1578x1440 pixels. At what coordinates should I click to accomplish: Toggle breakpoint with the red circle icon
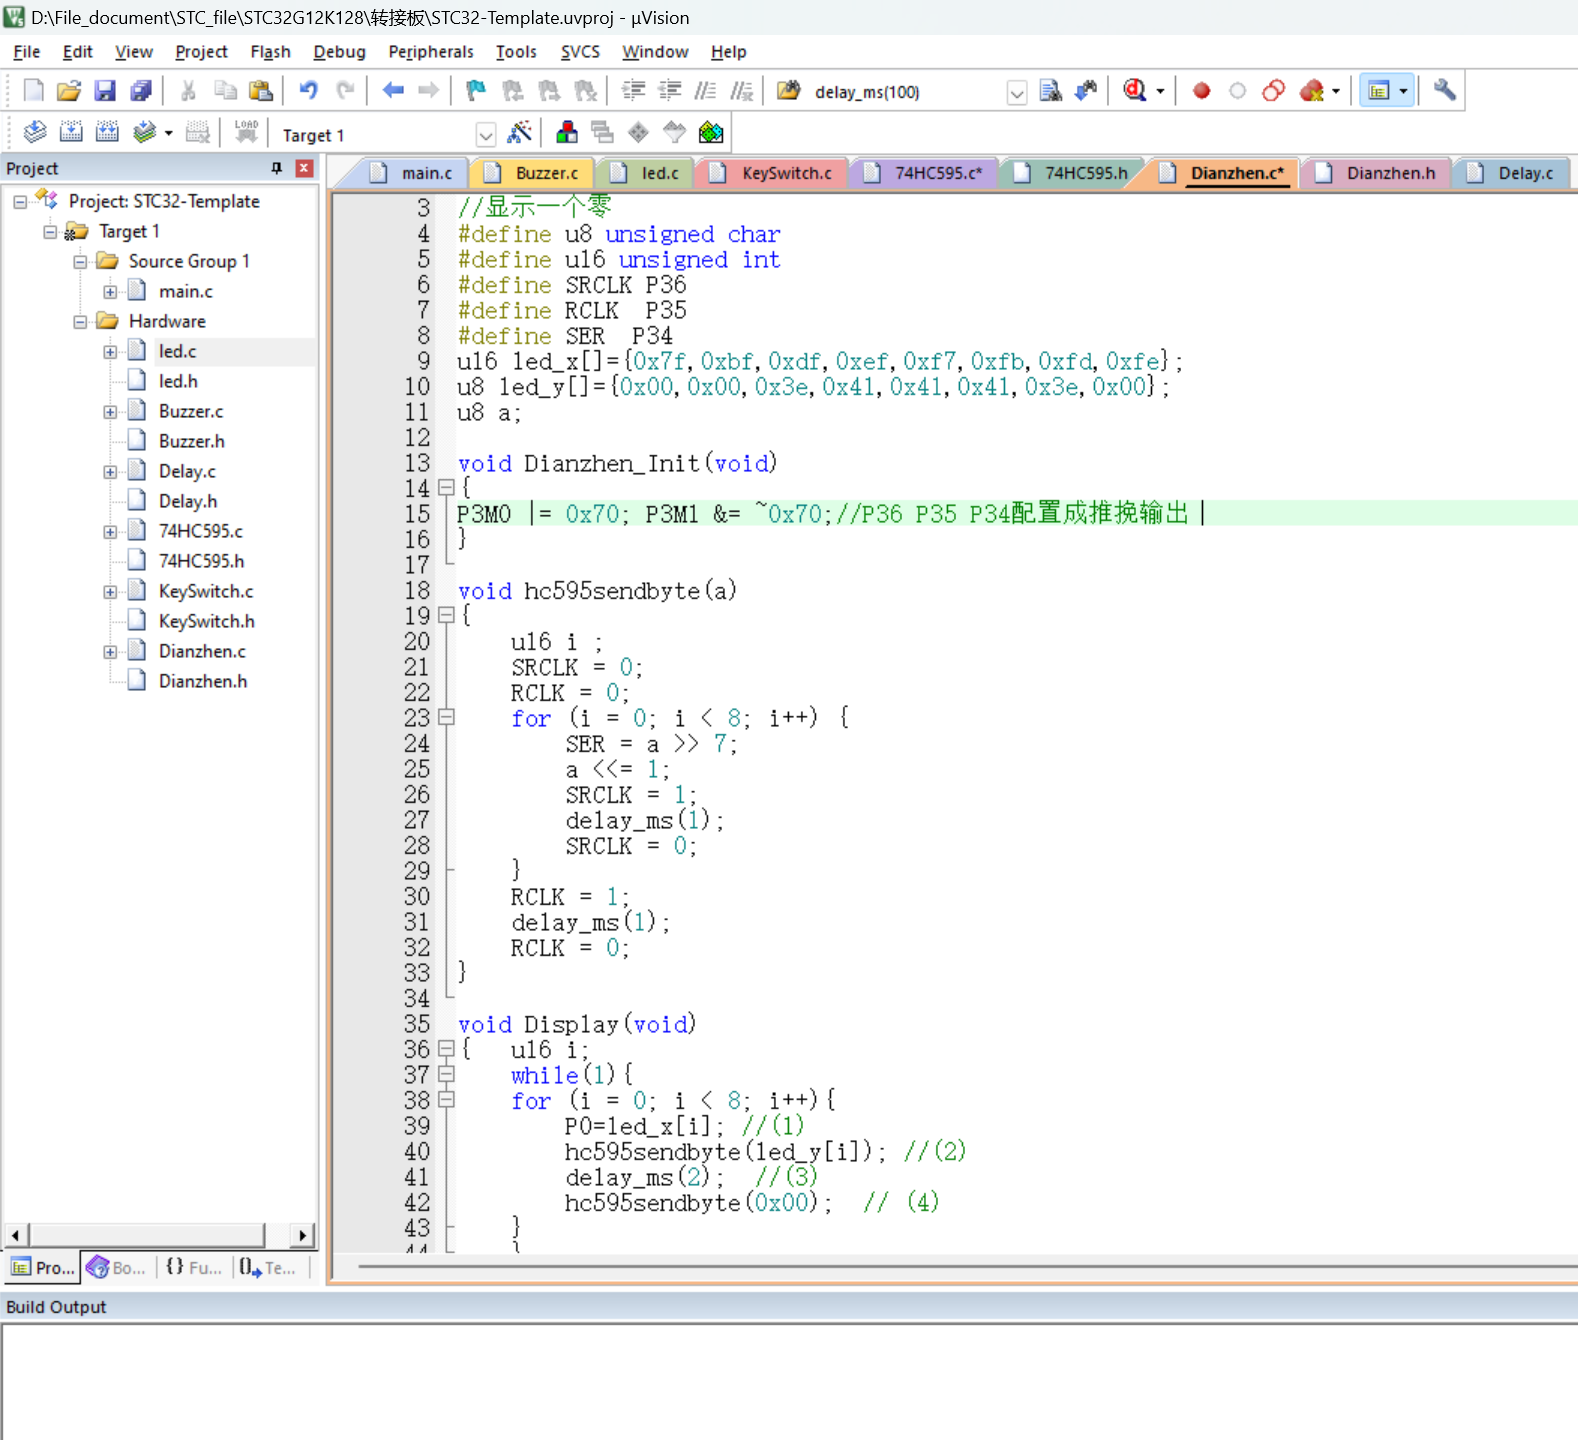pyautogui.click(x=1201, y=91)
